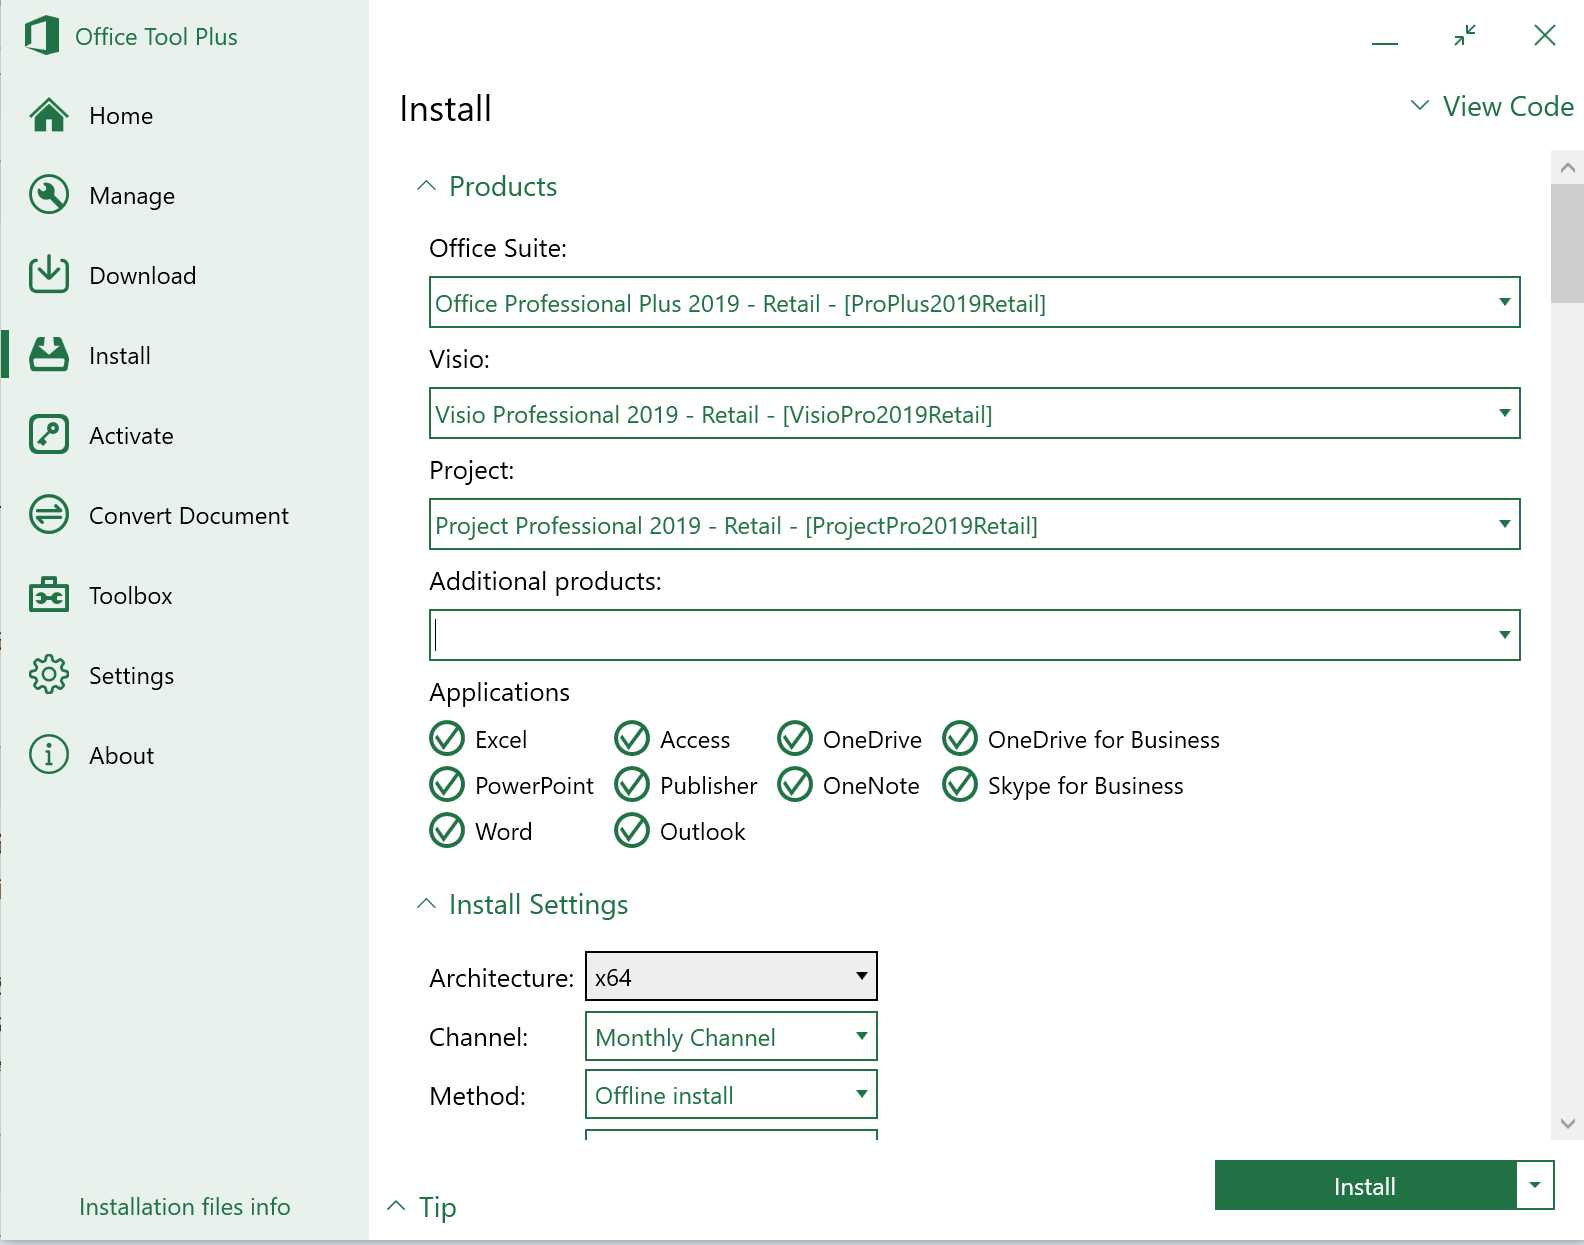Expand the View Code panel

tap(1491, 106)
